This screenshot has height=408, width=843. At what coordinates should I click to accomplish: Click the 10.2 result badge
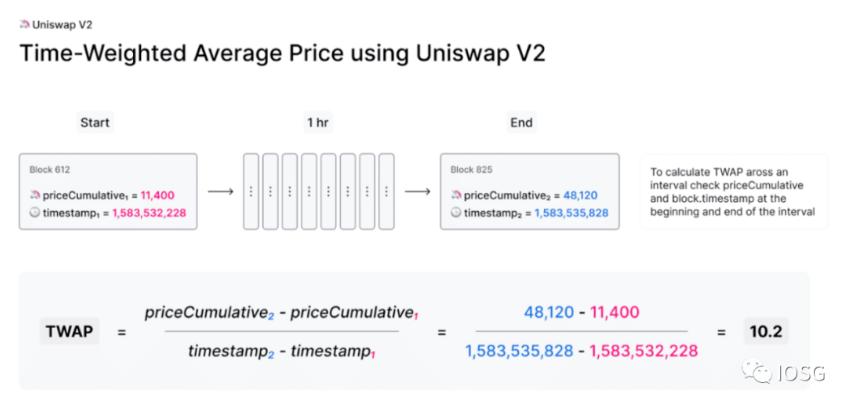pos(766,330)
